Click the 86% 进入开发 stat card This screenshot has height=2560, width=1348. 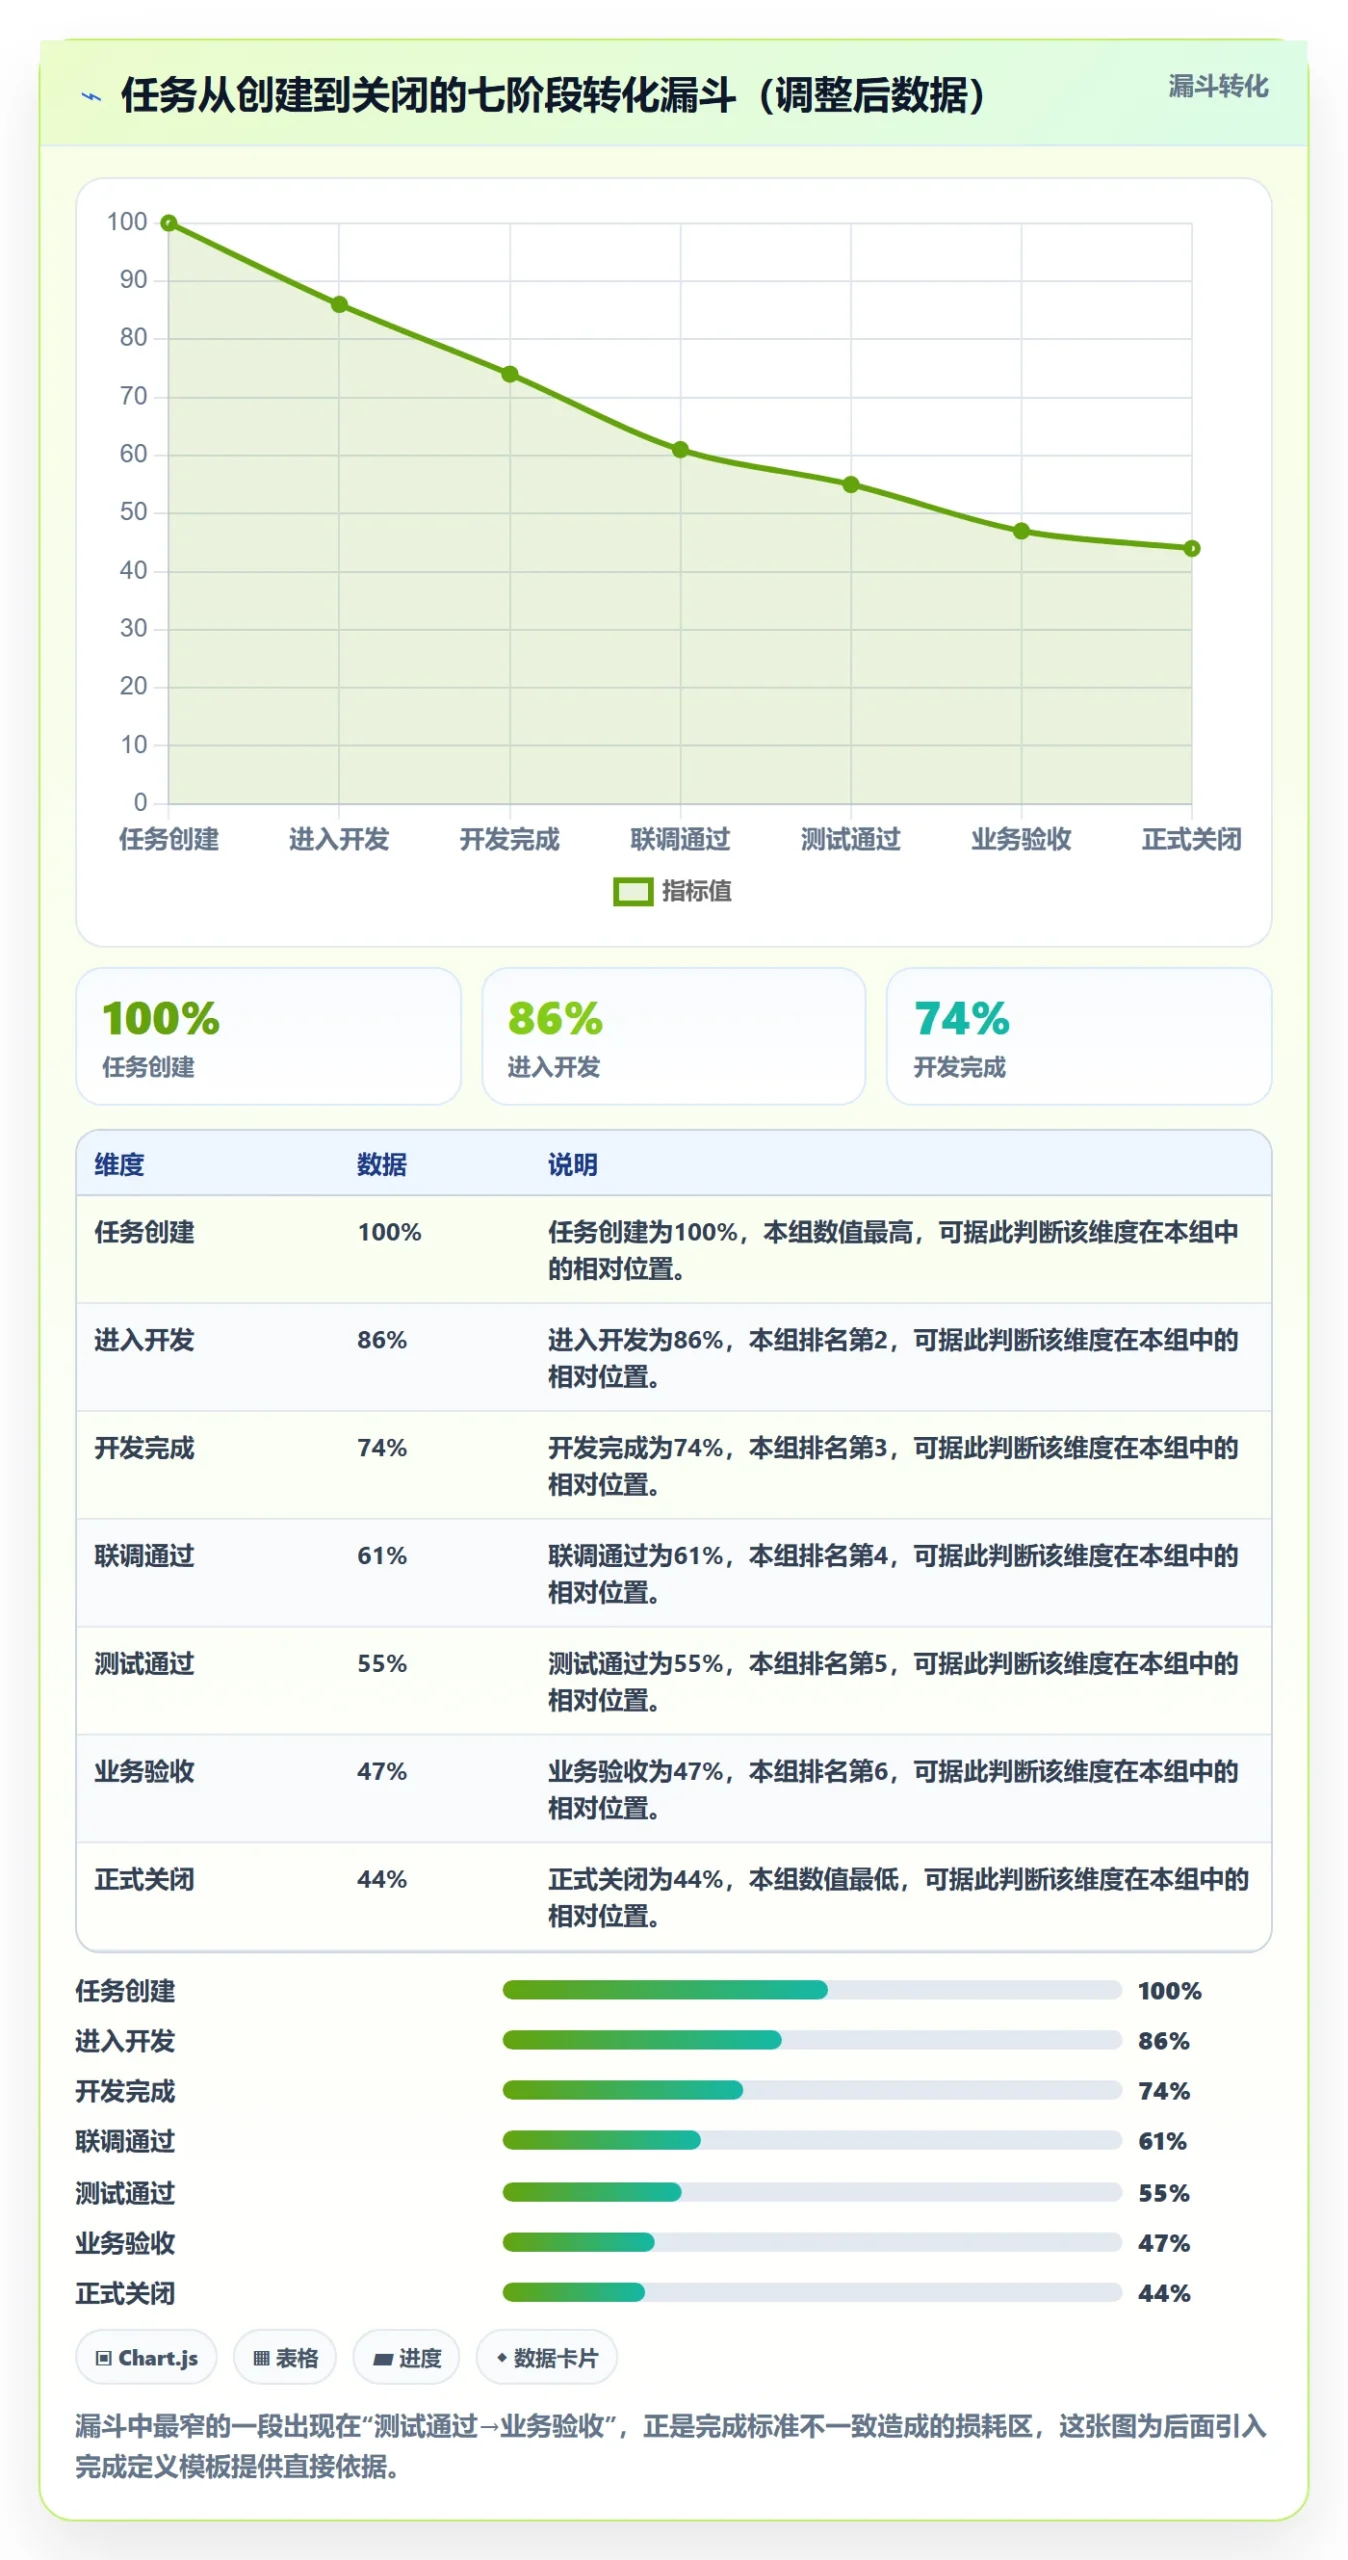673,1036
